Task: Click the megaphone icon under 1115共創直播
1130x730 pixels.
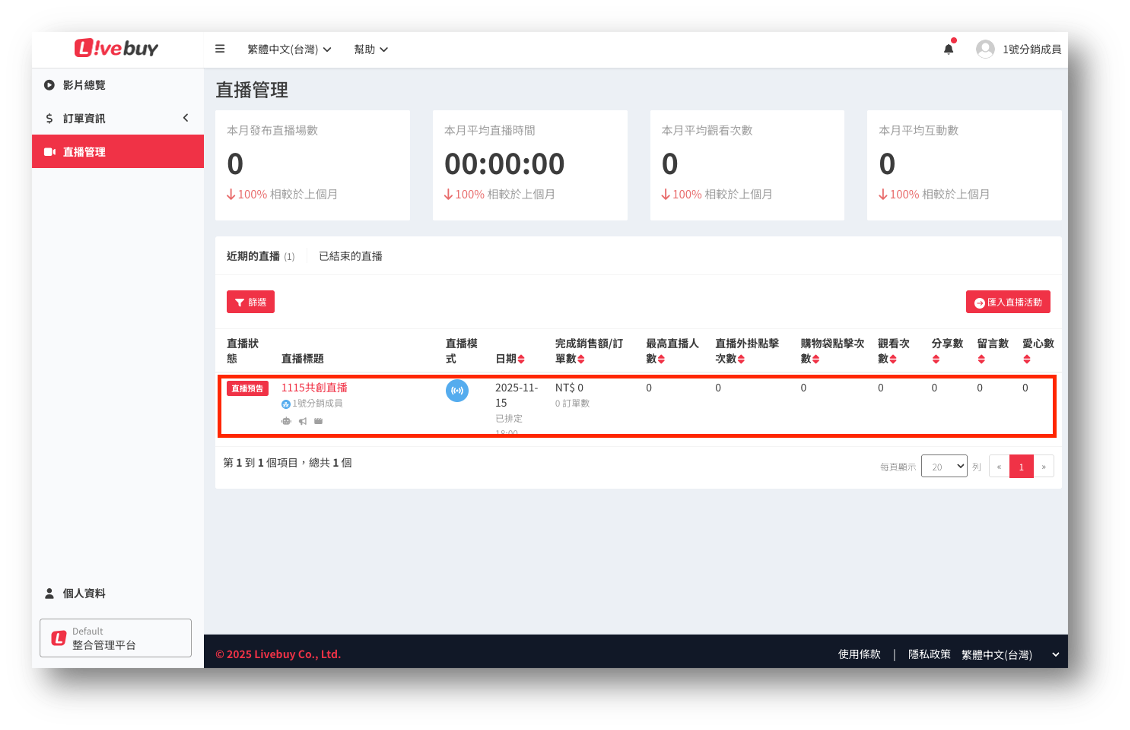Action: [303, 421]
